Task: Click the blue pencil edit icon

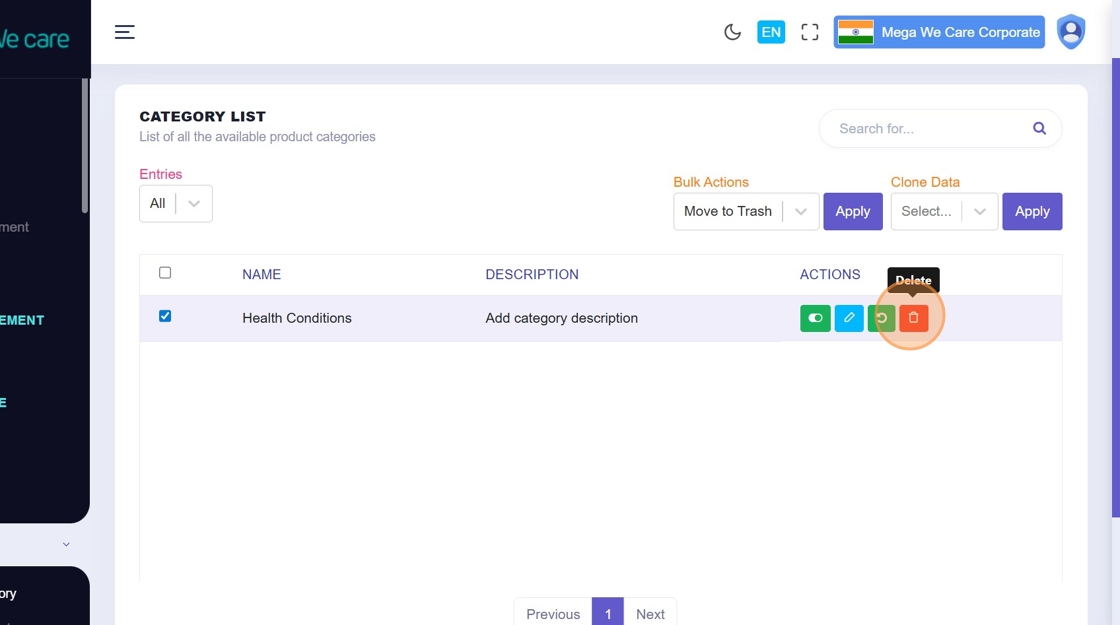Action: (848, 318)
